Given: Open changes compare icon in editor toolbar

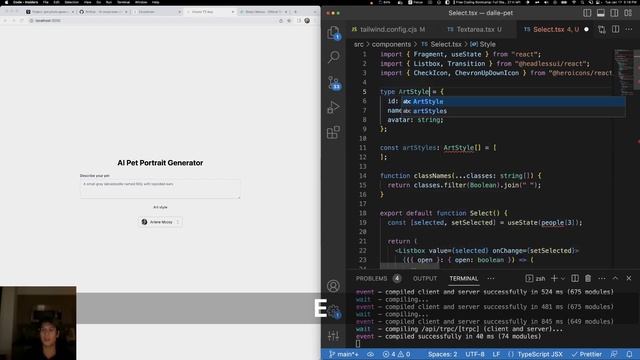Looking at the screenshot, I should pos(602,29).
